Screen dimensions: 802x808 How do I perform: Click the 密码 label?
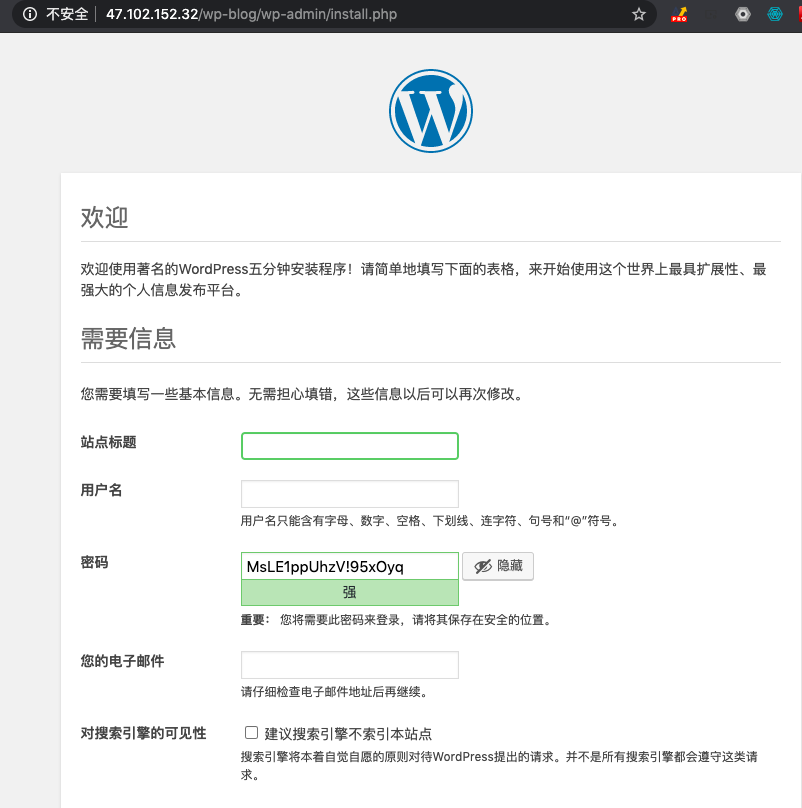(x=94, y=562)
